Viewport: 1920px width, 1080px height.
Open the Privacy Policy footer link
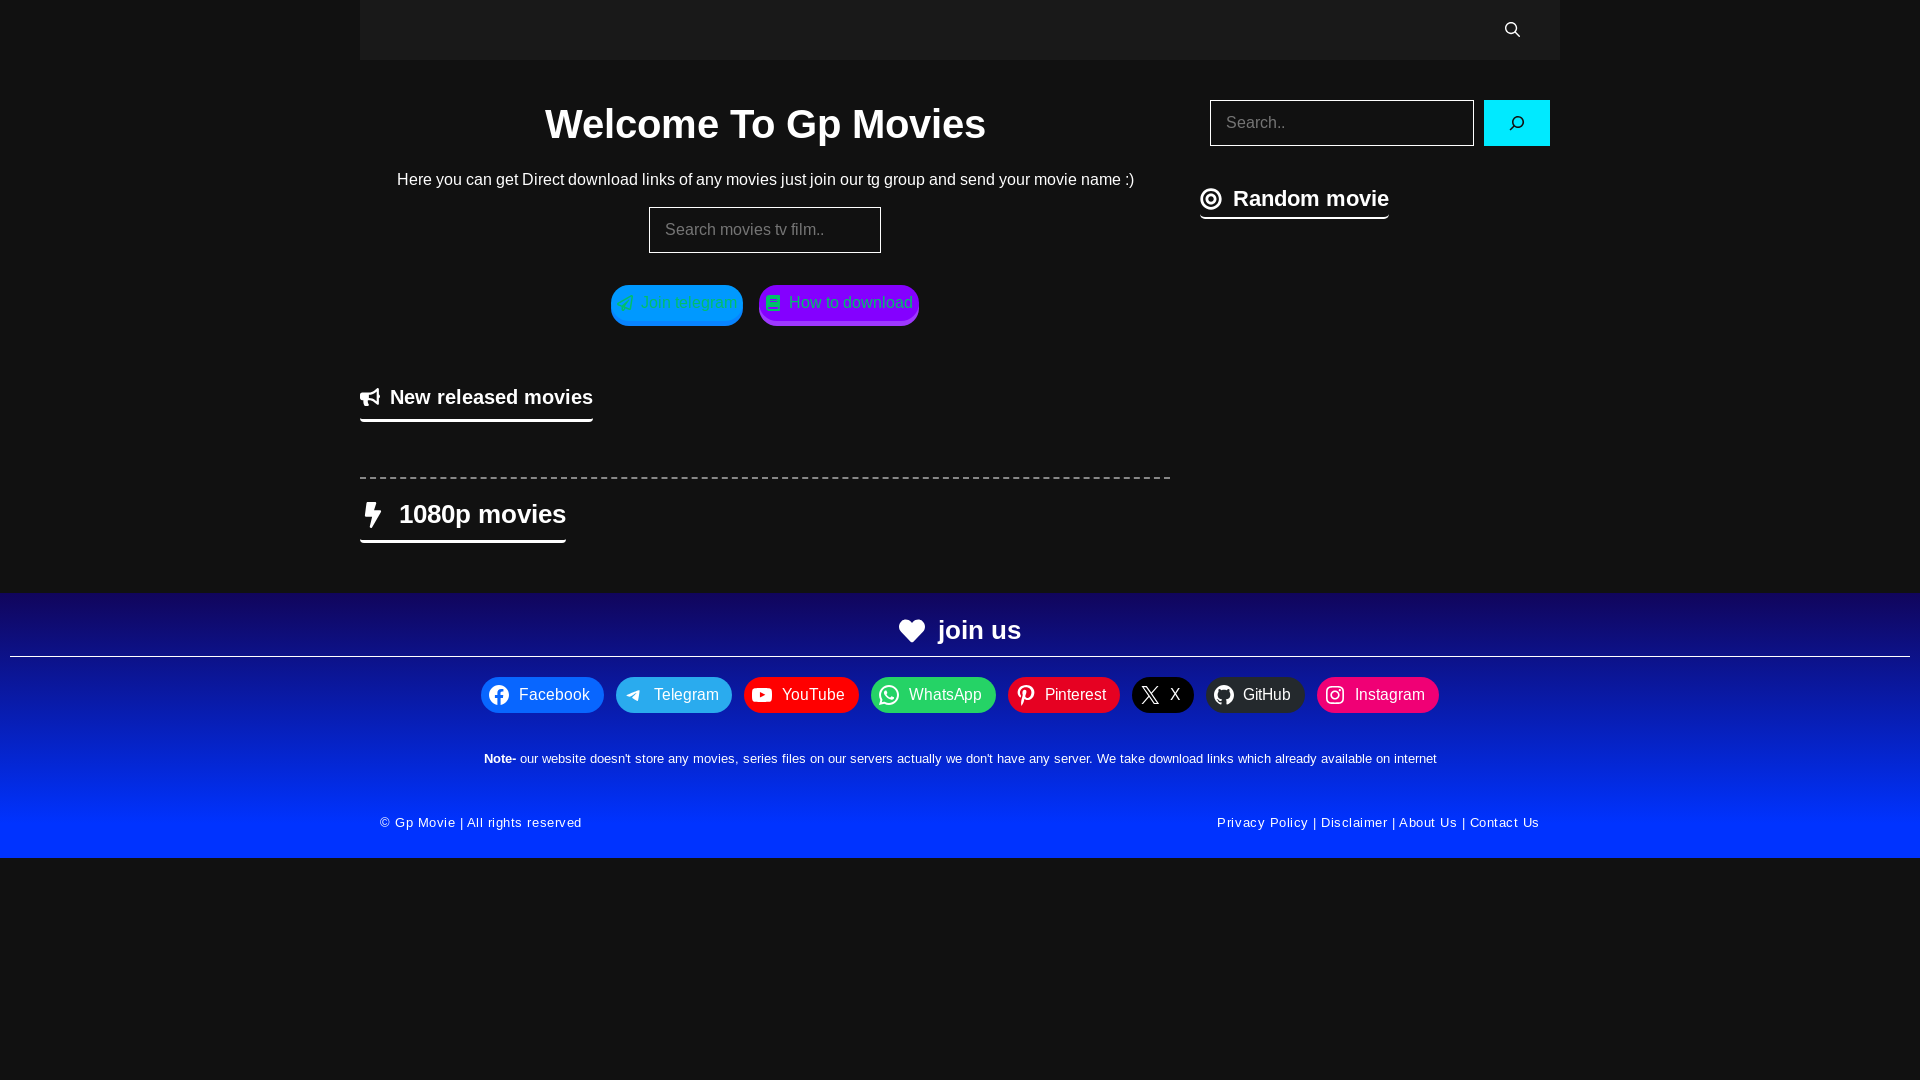[x=1262, y=823]
